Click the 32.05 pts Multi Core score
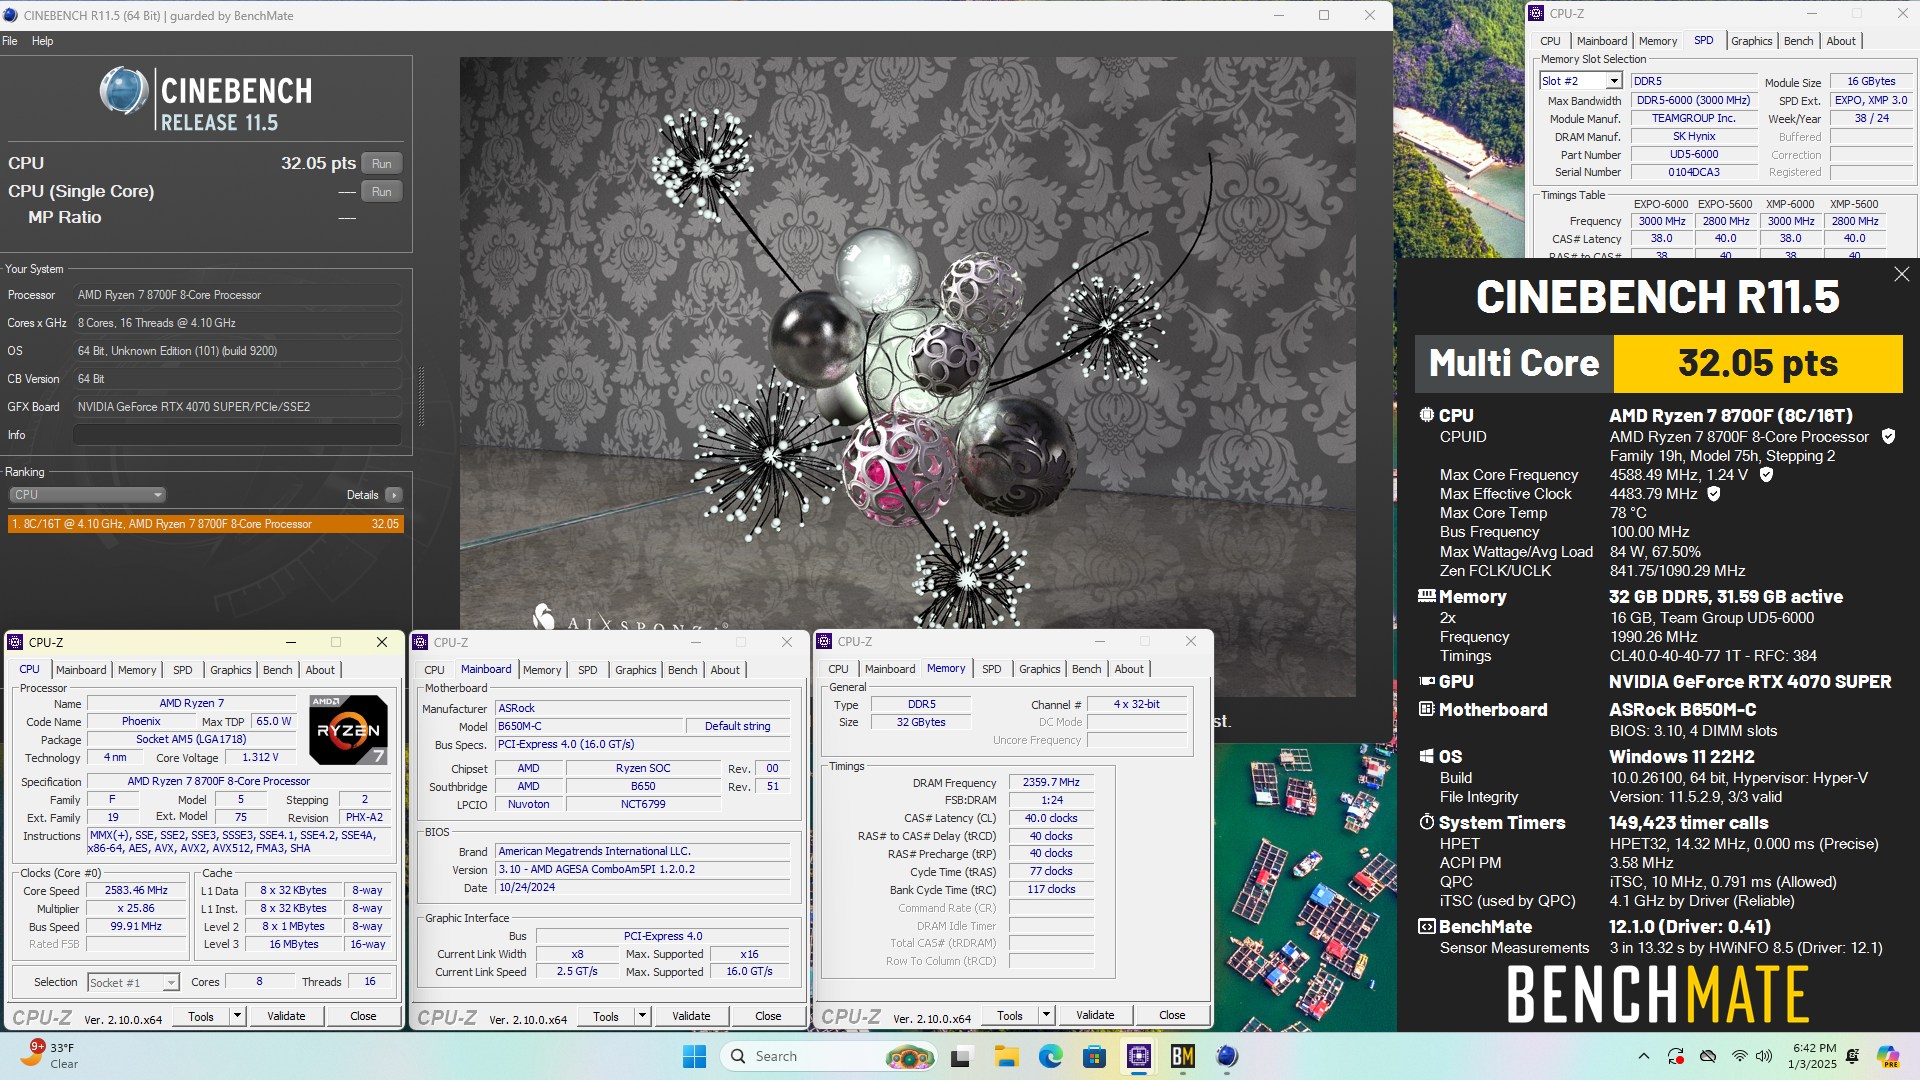The image size is (1920, 1080). 1758,363
